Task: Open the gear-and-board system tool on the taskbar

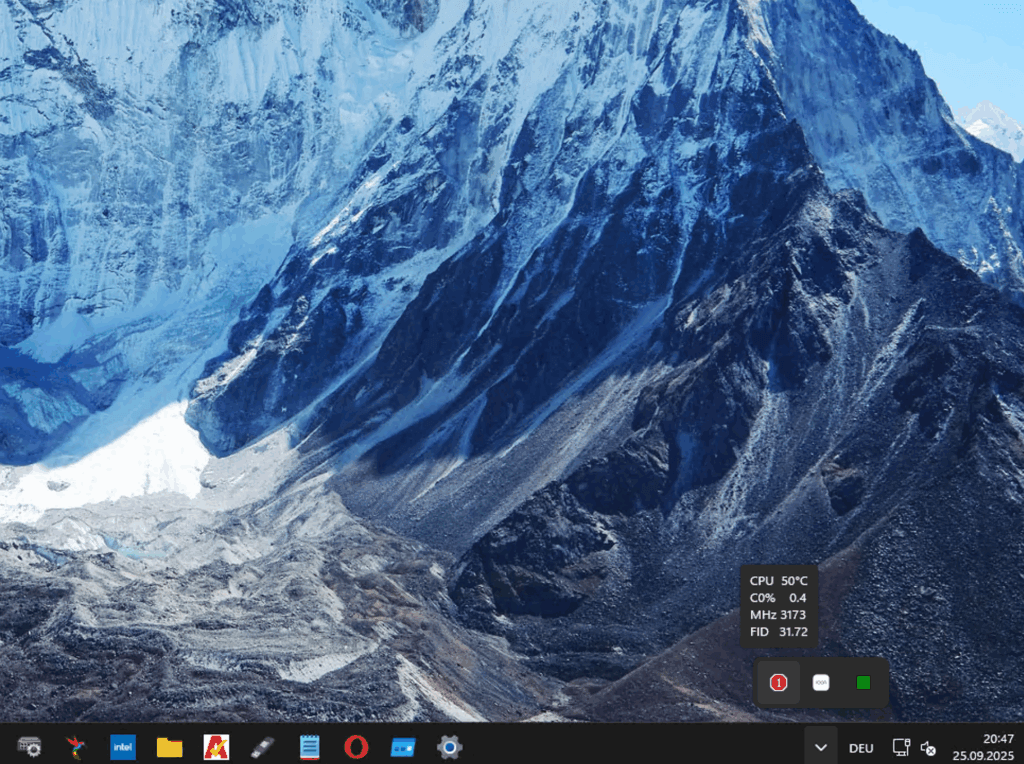Action: 29,746
